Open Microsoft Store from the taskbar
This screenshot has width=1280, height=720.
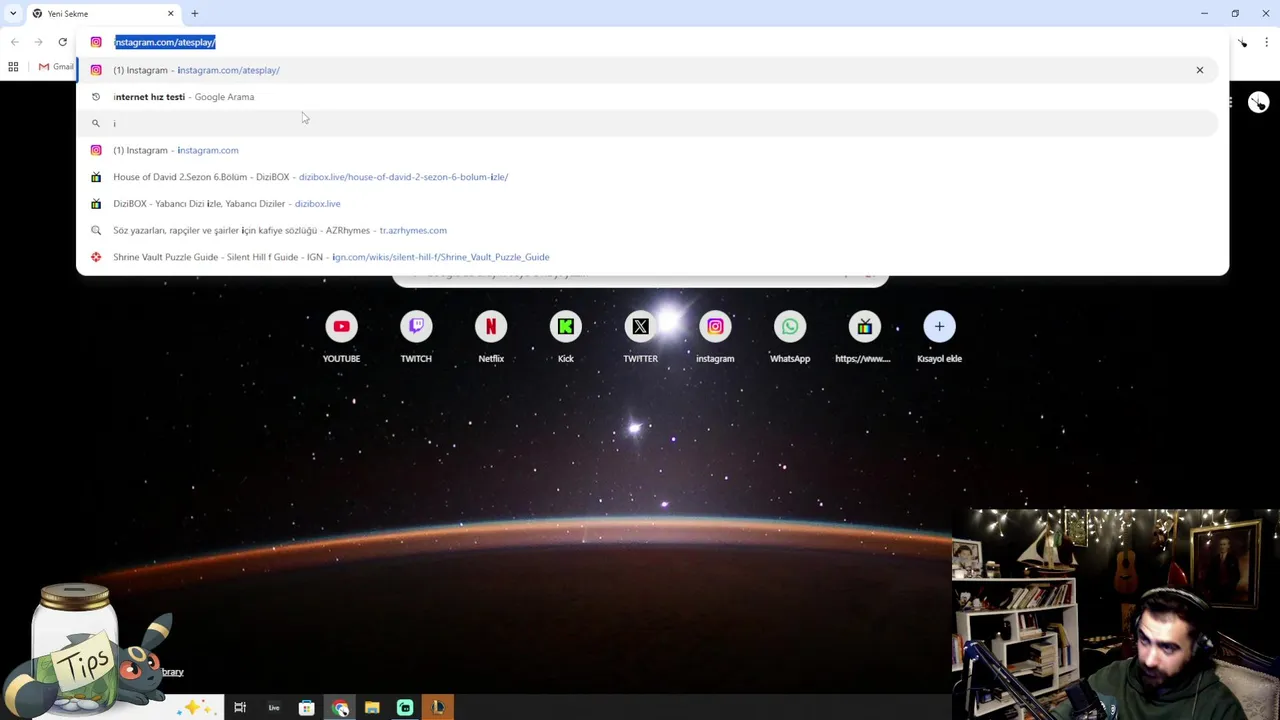pos(307,708)
